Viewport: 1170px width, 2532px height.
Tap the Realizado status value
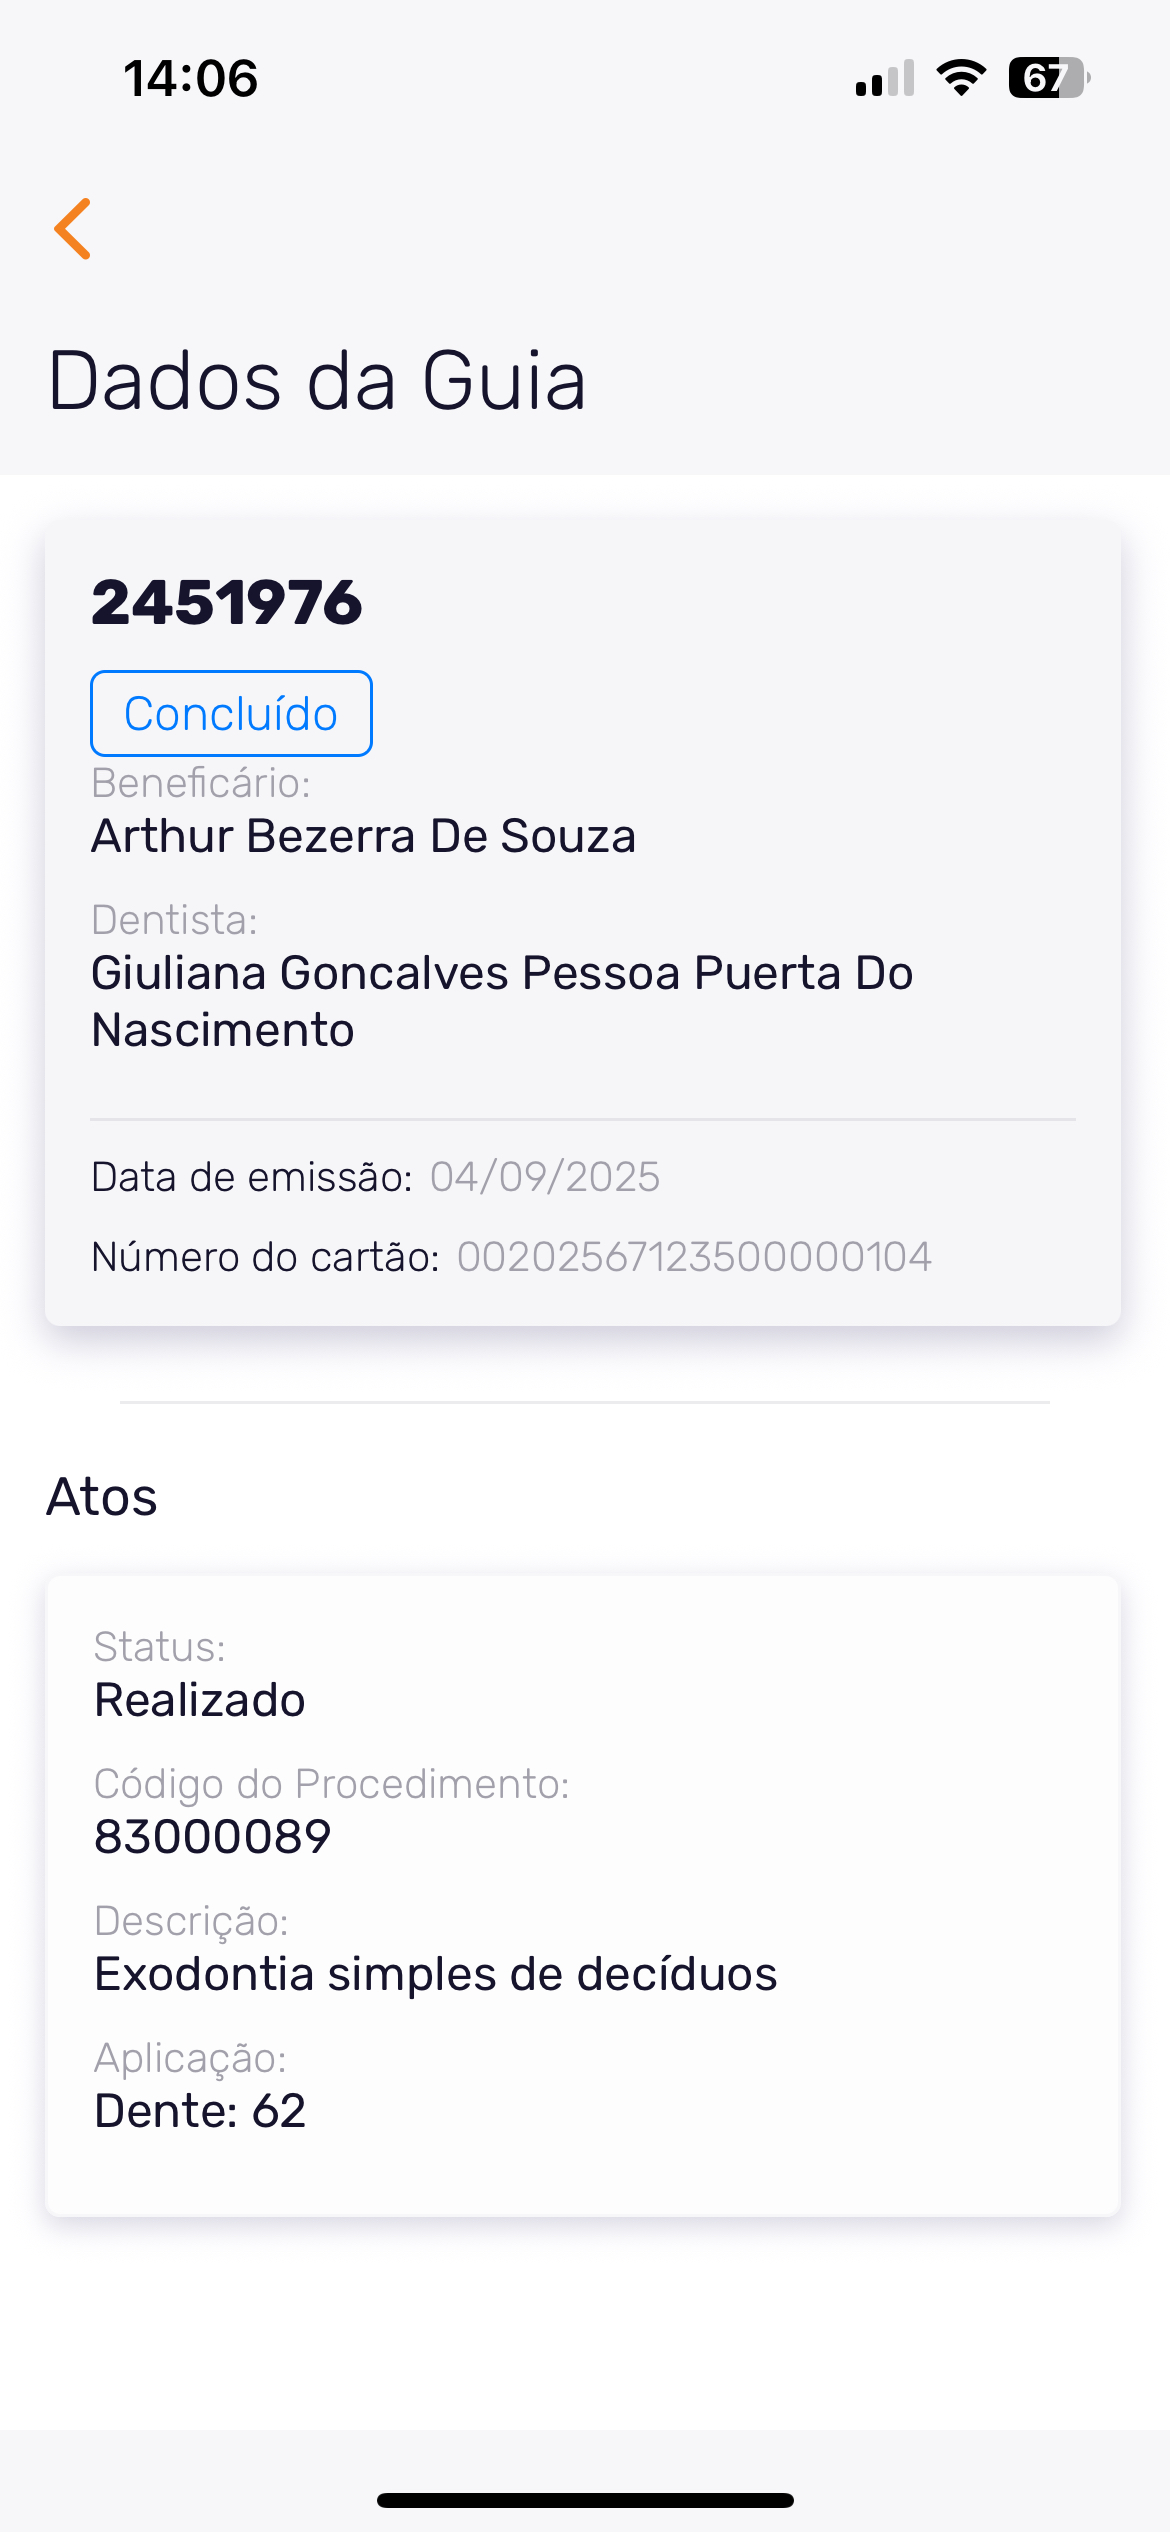200,1700
